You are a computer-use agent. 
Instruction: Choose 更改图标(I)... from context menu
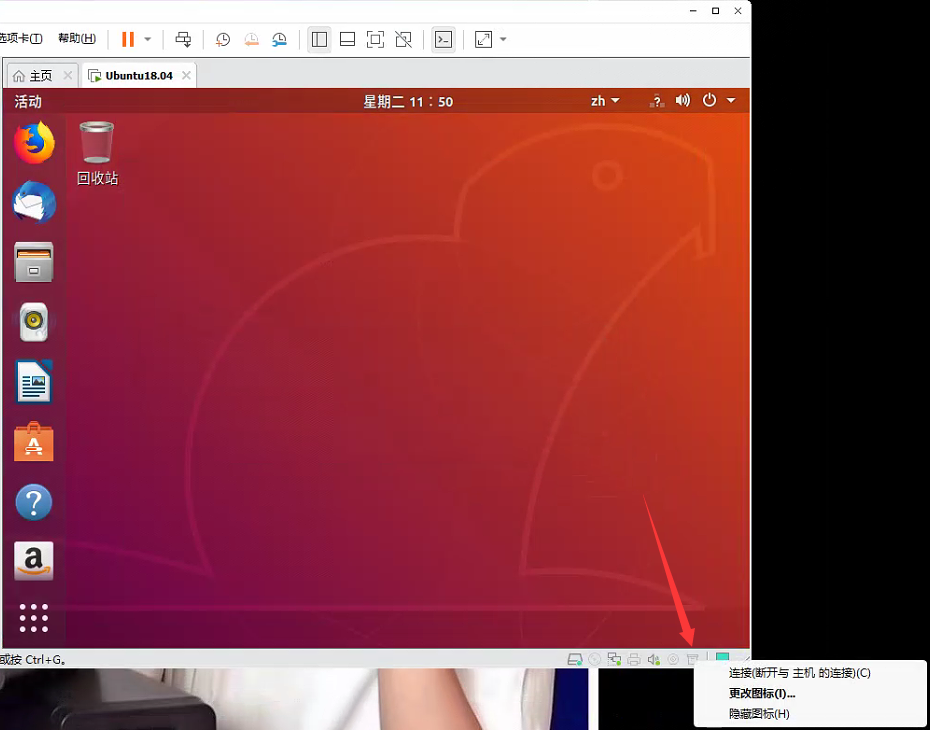tap(762, 693)
